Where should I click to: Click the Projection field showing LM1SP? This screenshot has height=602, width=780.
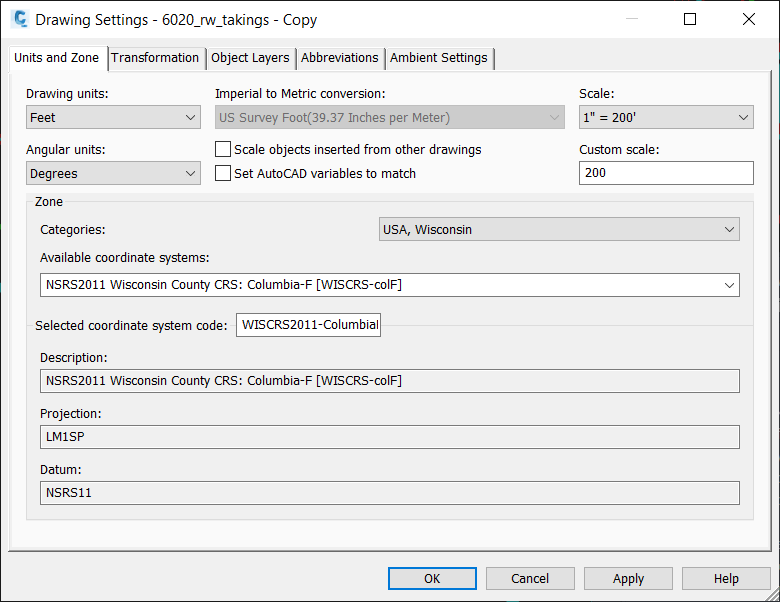(390, 437)
